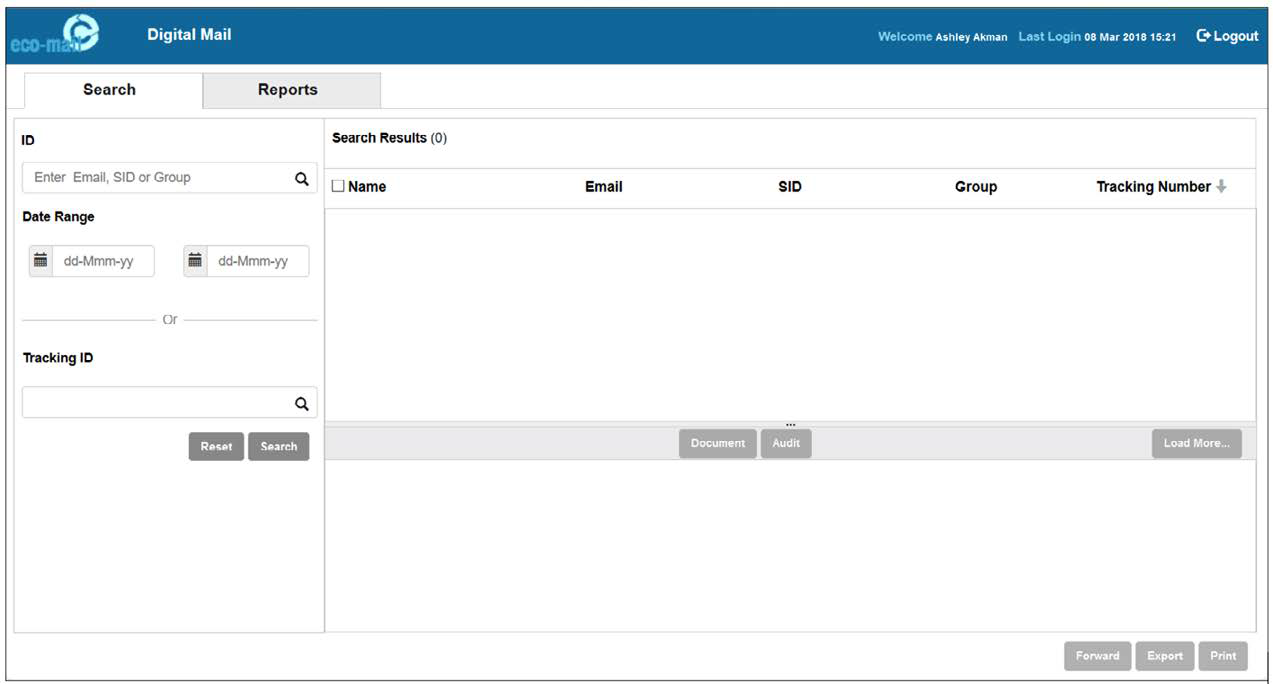Toggle the select-all checkbox beside Name
Image resolution: width=1273 pixels, height=684 pixels.
tap(338, 186)
